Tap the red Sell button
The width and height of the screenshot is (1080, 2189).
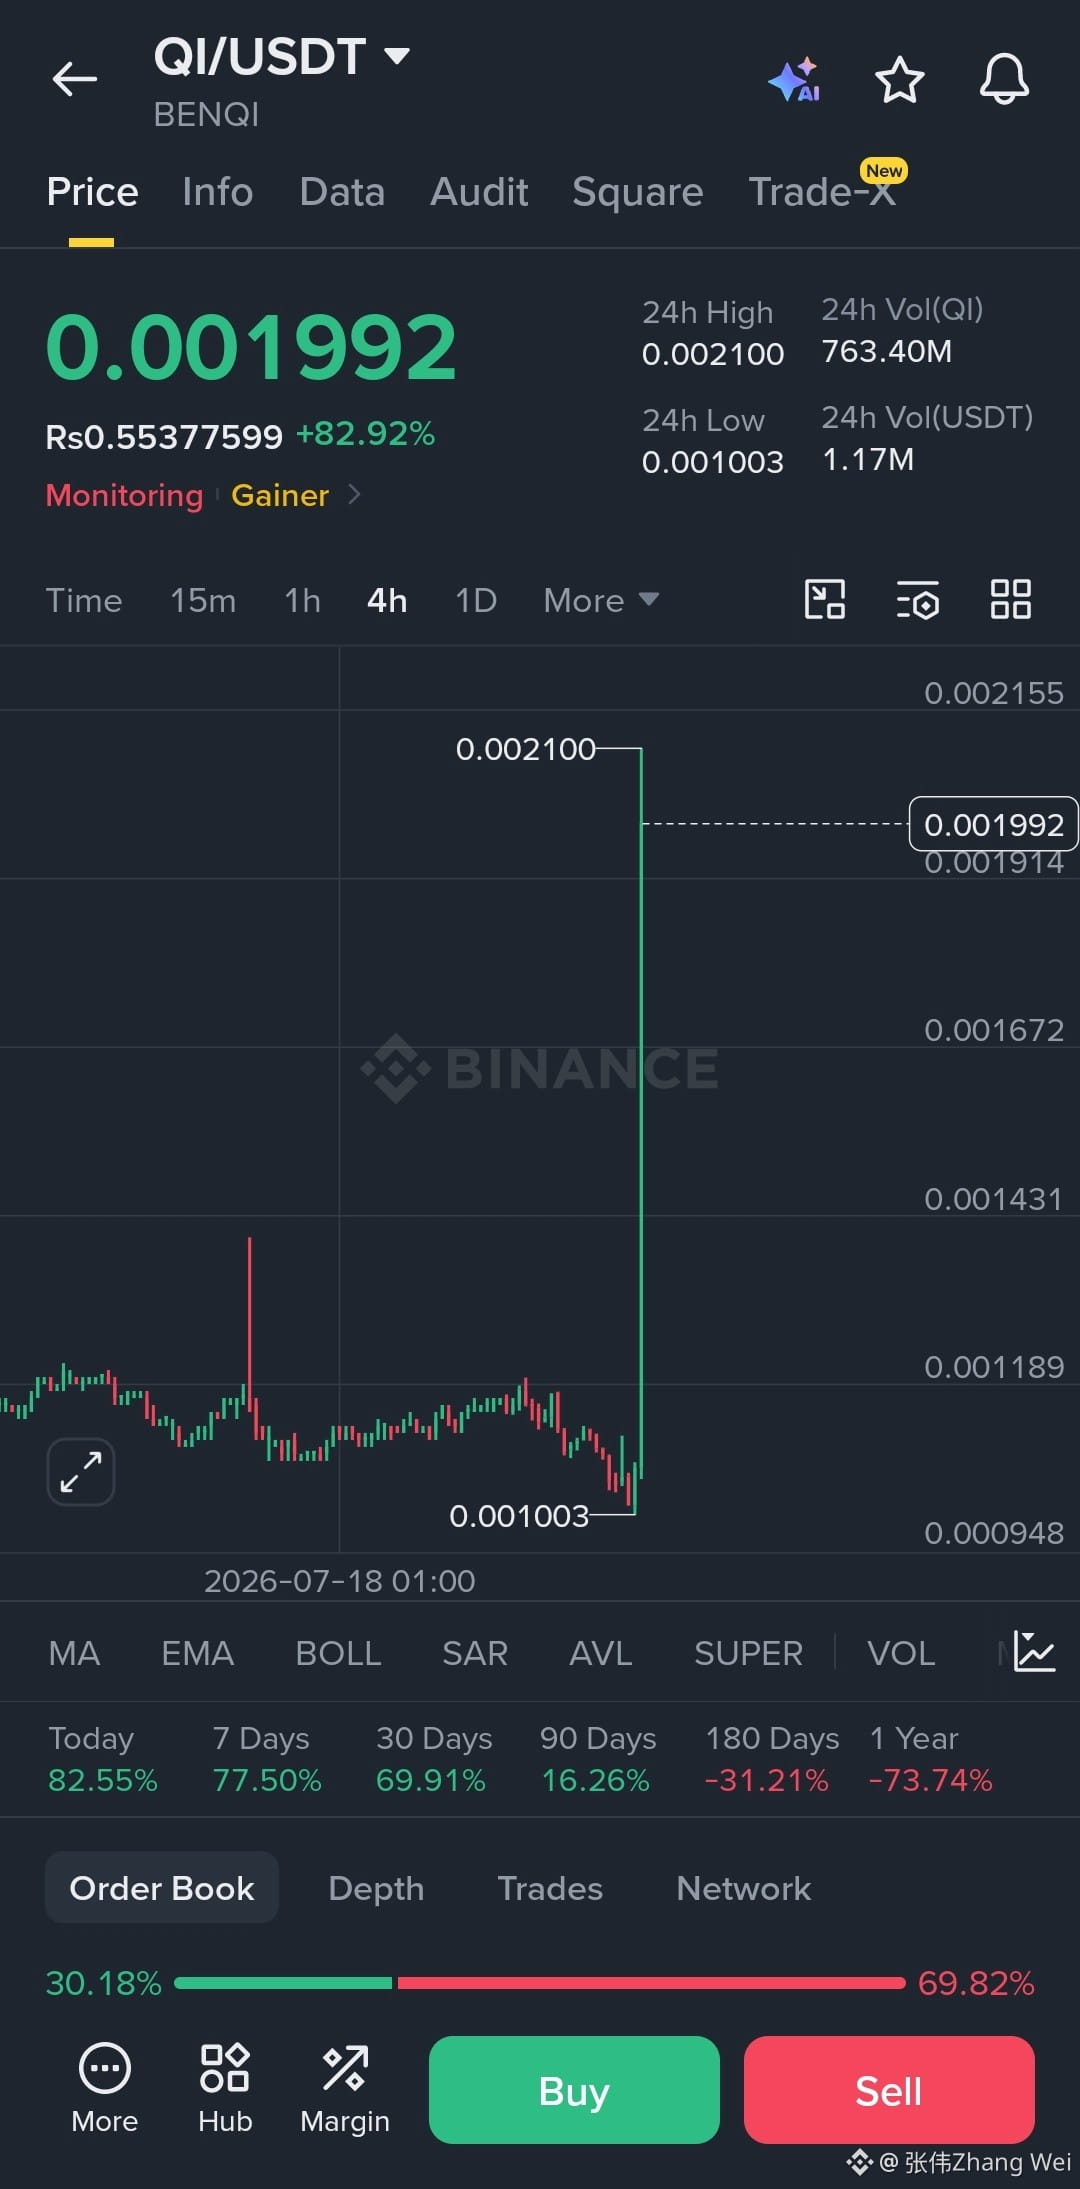[x=889, y=2090]
